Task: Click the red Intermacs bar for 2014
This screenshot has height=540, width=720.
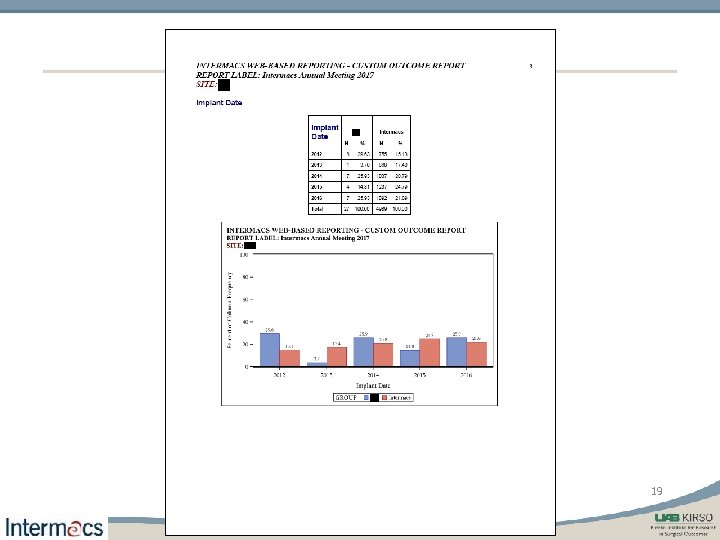Action: coord(383,355)
